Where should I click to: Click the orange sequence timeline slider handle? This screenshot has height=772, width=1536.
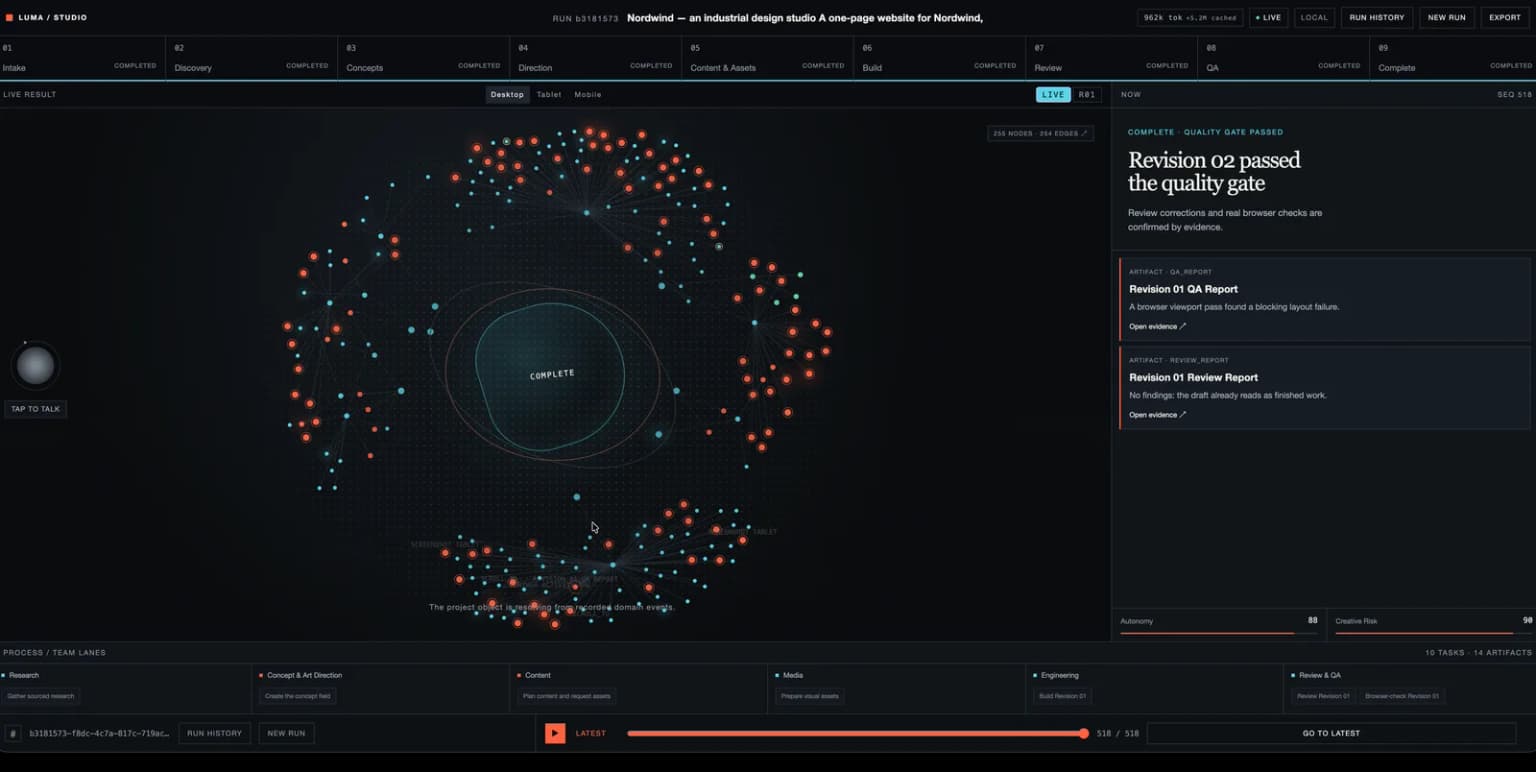coord(1084,733)
